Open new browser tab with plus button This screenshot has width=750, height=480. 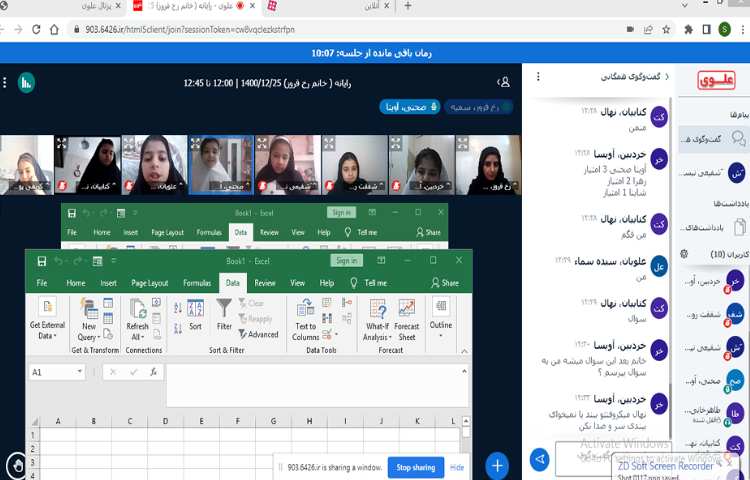coord(408,6)
